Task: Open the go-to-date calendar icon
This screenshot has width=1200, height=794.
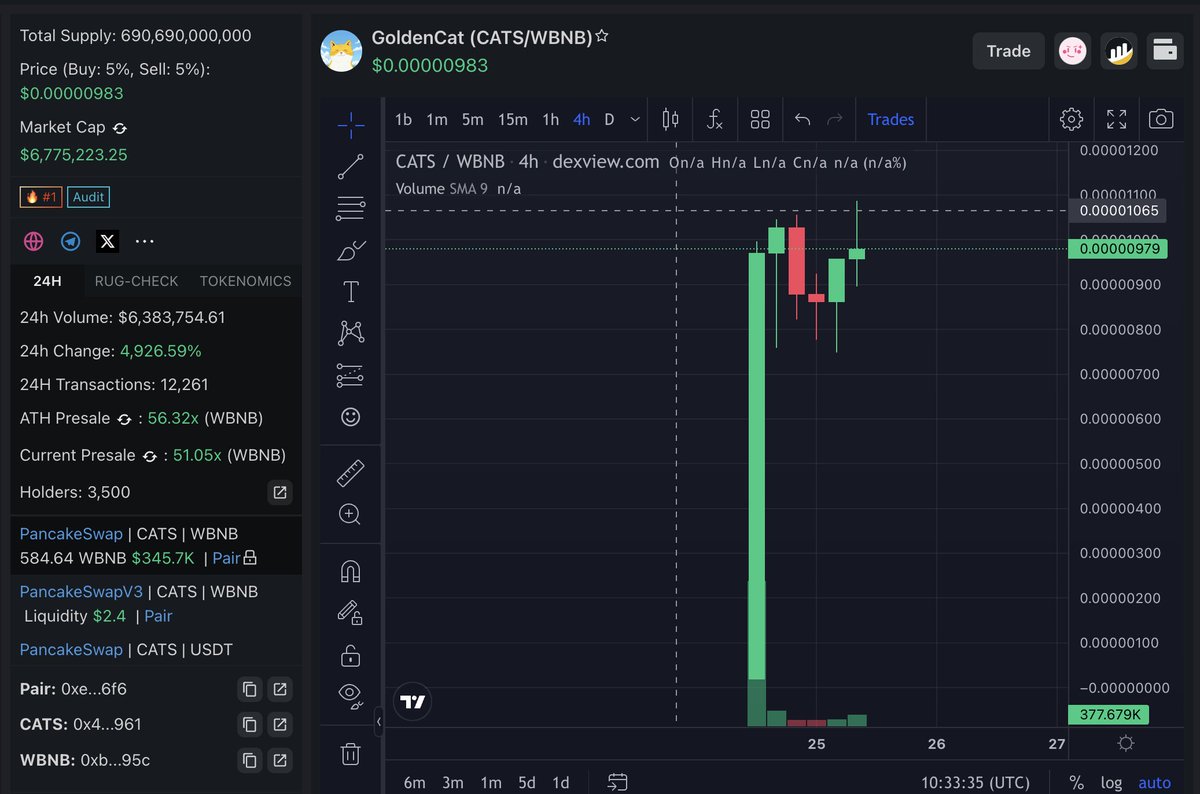Action: [617, 782]
